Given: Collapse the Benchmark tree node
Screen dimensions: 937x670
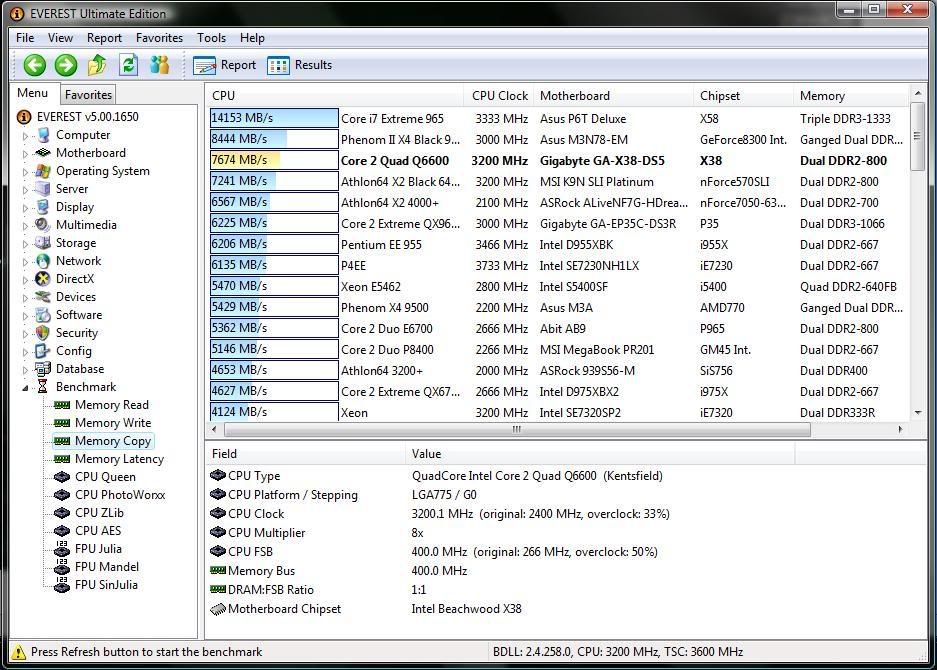Looking at the screenshot, I should (25, 388).
